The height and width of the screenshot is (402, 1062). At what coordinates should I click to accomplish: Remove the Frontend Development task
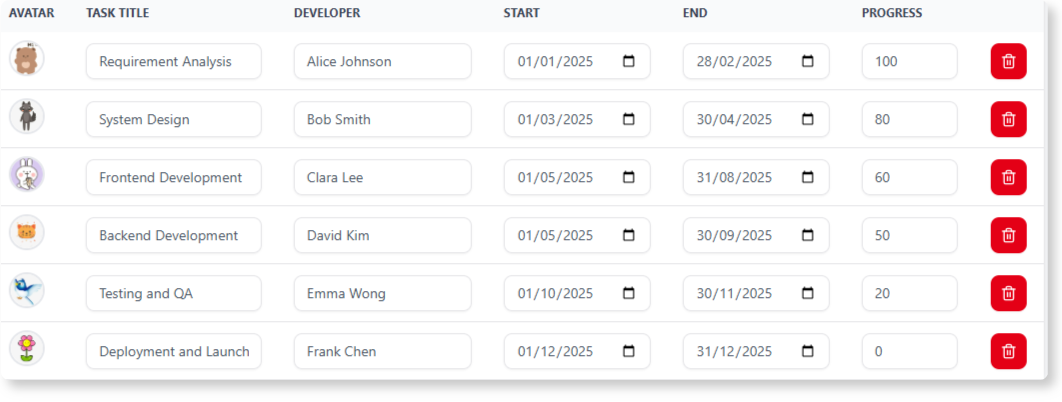(1008, 177)
